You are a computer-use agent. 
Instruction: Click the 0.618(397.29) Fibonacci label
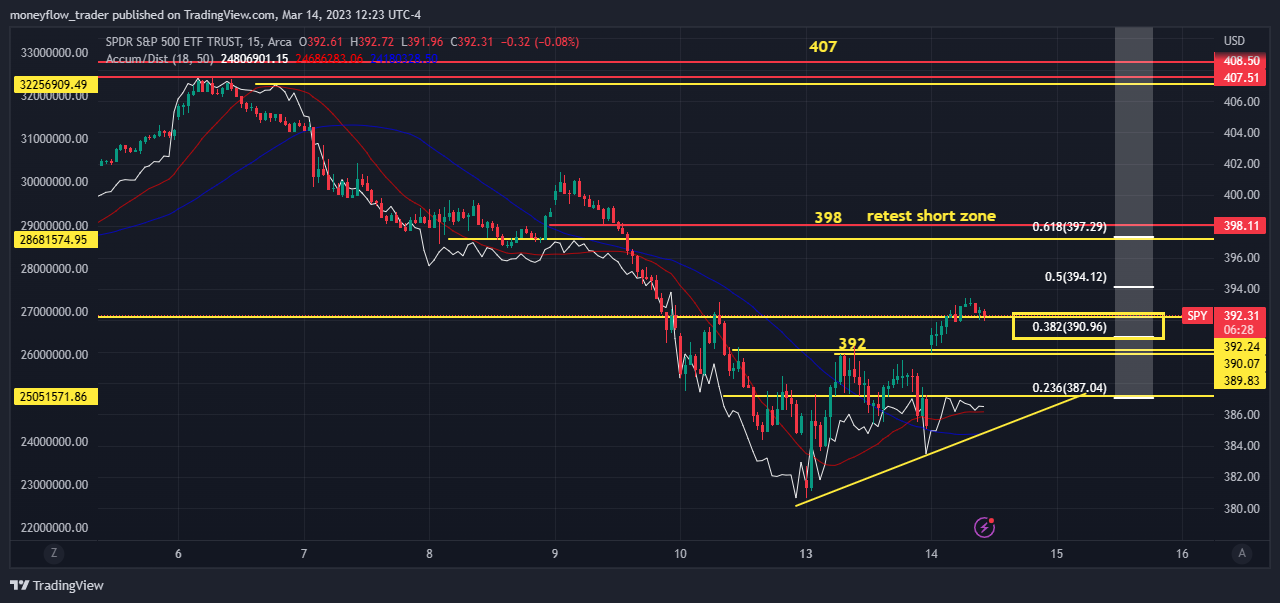point(1069,227)
